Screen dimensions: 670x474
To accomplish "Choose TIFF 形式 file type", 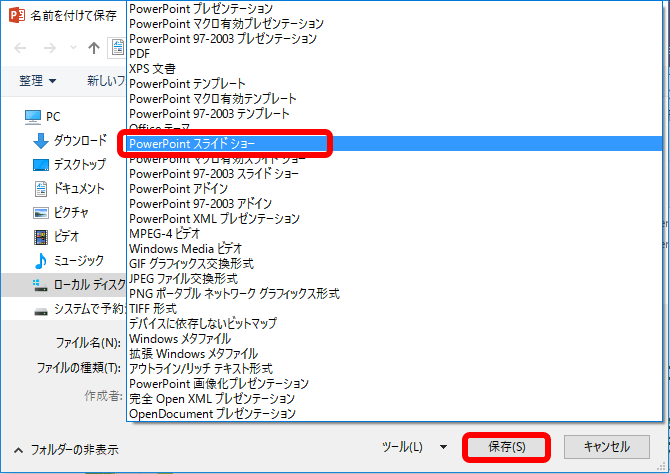I will [394, 309].
